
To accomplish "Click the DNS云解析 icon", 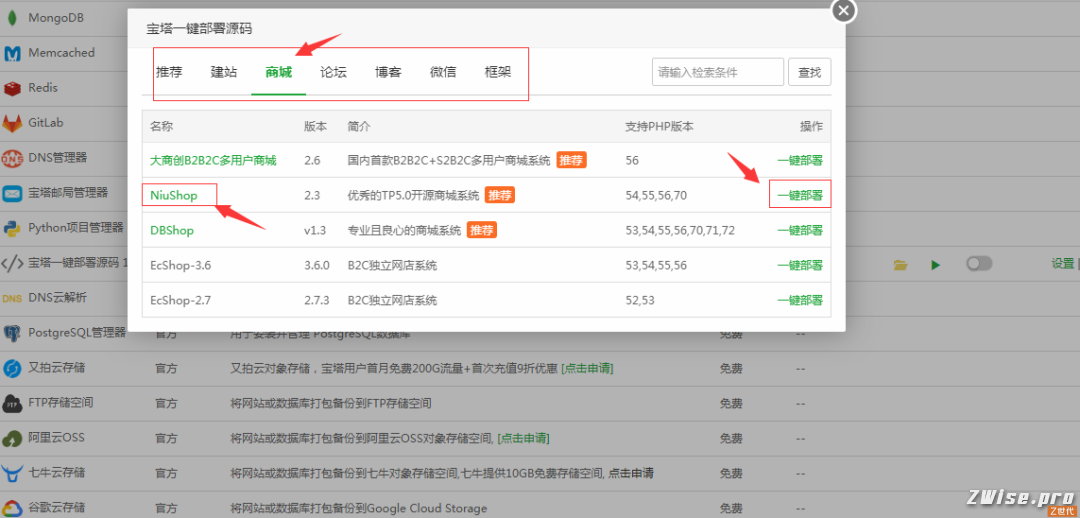I will (x=12, y=299).
